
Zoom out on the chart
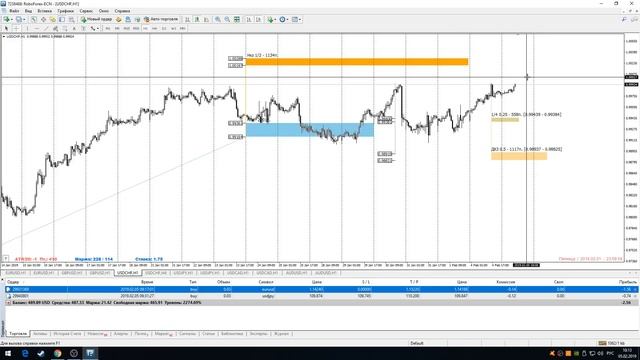click(227, 20)
